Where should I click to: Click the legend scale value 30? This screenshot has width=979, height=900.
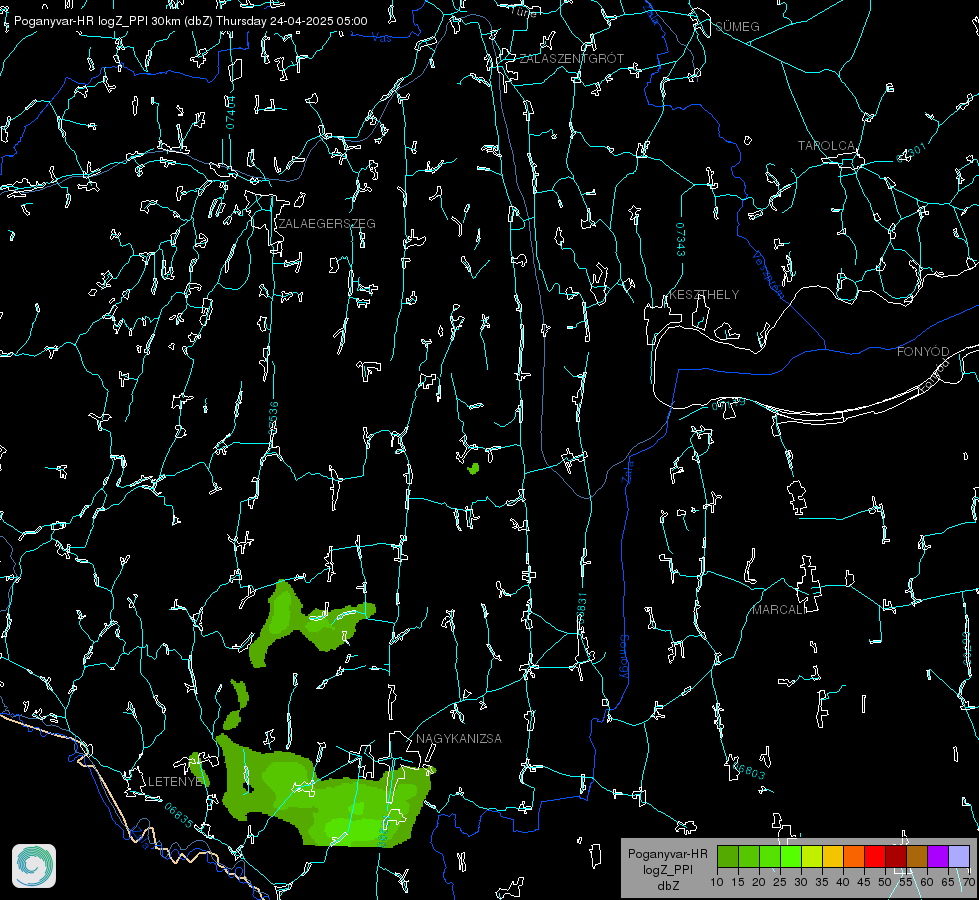pos(800,882)
